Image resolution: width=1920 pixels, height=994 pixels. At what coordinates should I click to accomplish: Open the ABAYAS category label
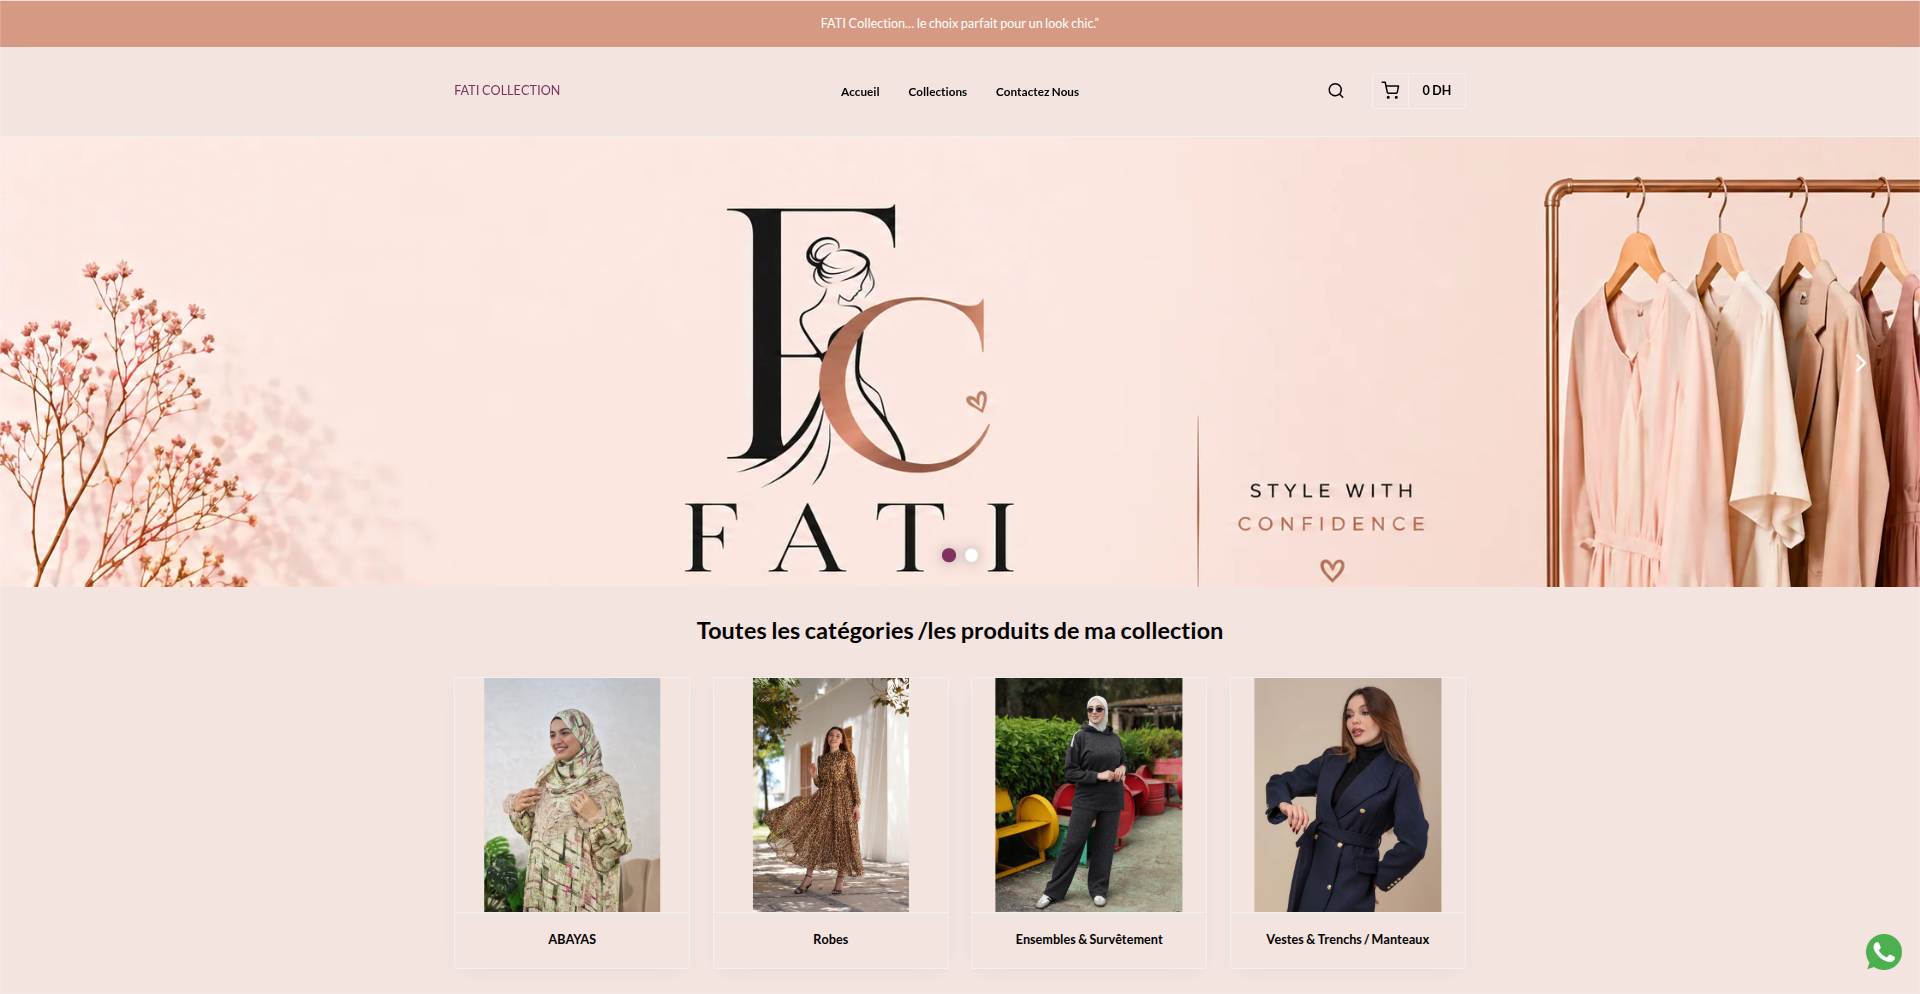[x=572, y=939]
